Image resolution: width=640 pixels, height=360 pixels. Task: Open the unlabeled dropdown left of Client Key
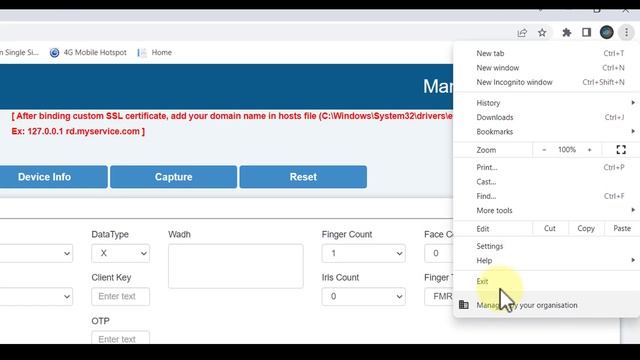tap(36, 296)
